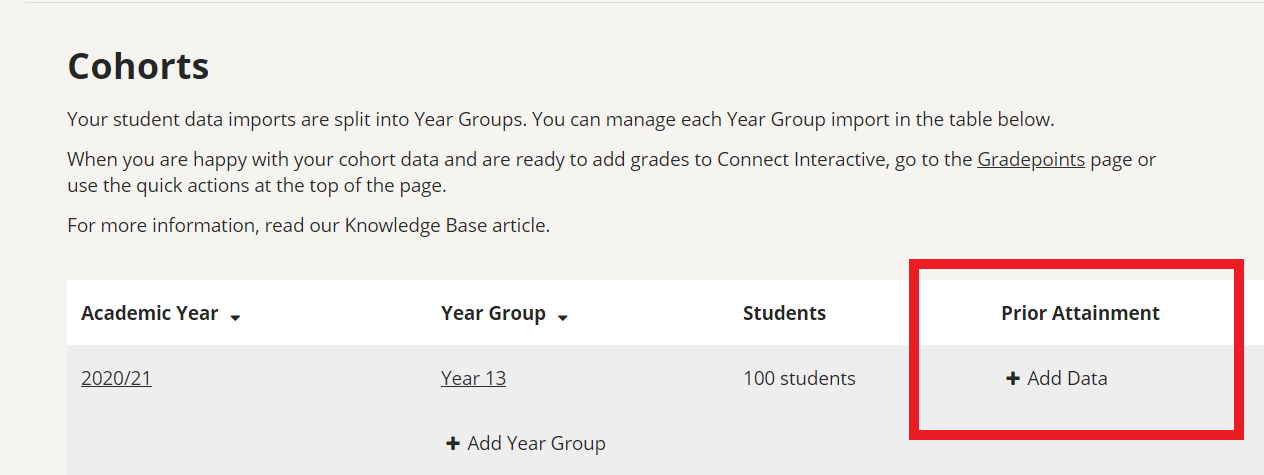Click the Cohorts page heading
Image resolution: width=1264 pixels, height=475 pixels.
pos(138,66)
